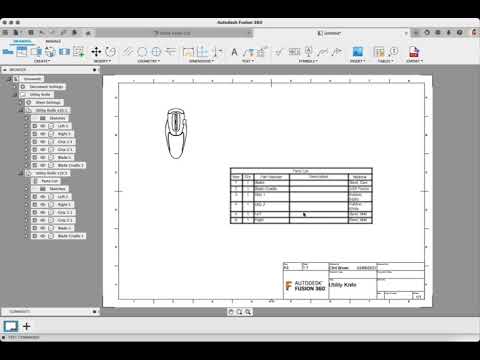Expand the Comments panel
Image resolution: width=480 pixels, height=360 pixels.
click(94, 312)
